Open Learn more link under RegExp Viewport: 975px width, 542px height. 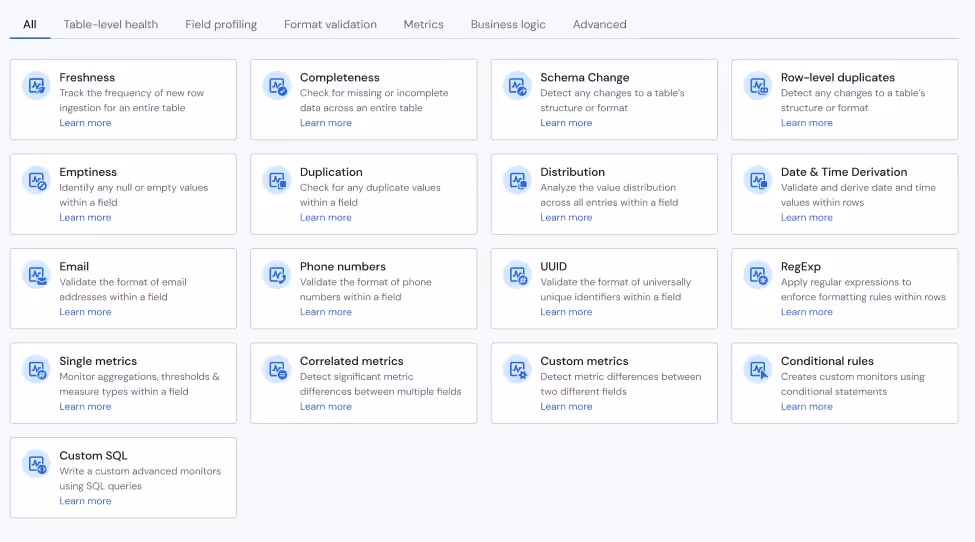[x=806, y=311]
